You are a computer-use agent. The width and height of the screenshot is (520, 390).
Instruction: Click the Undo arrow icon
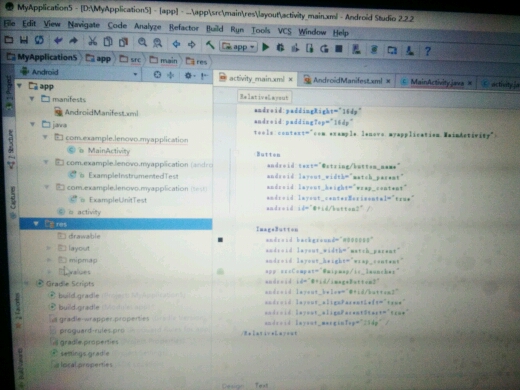(58, 41)
